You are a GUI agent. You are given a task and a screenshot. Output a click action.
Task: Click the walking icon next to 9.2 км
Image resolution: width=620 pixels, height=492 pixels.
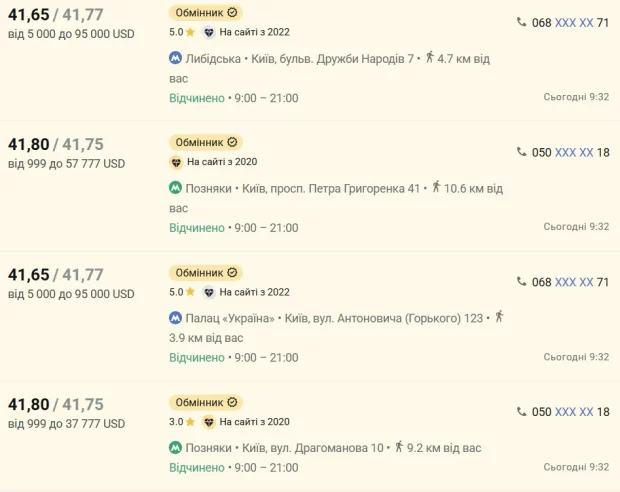[400, 447]
